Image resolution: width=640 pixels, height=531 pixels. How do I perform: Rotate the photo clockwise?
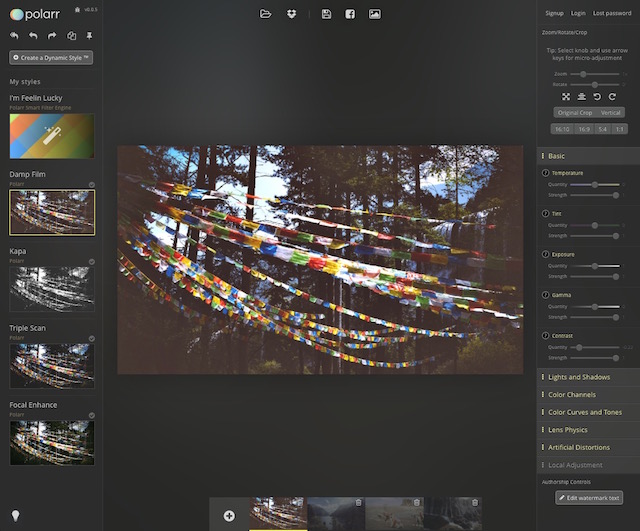point(612,97)
